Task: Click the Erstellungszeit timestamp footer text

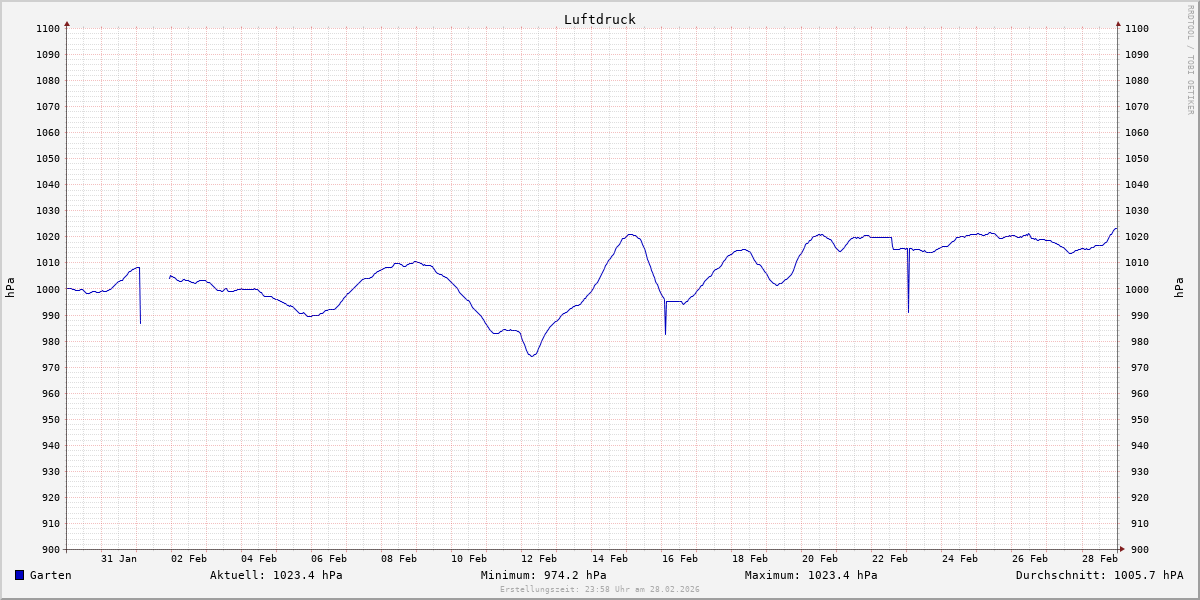Action: (x=599, y=589)
